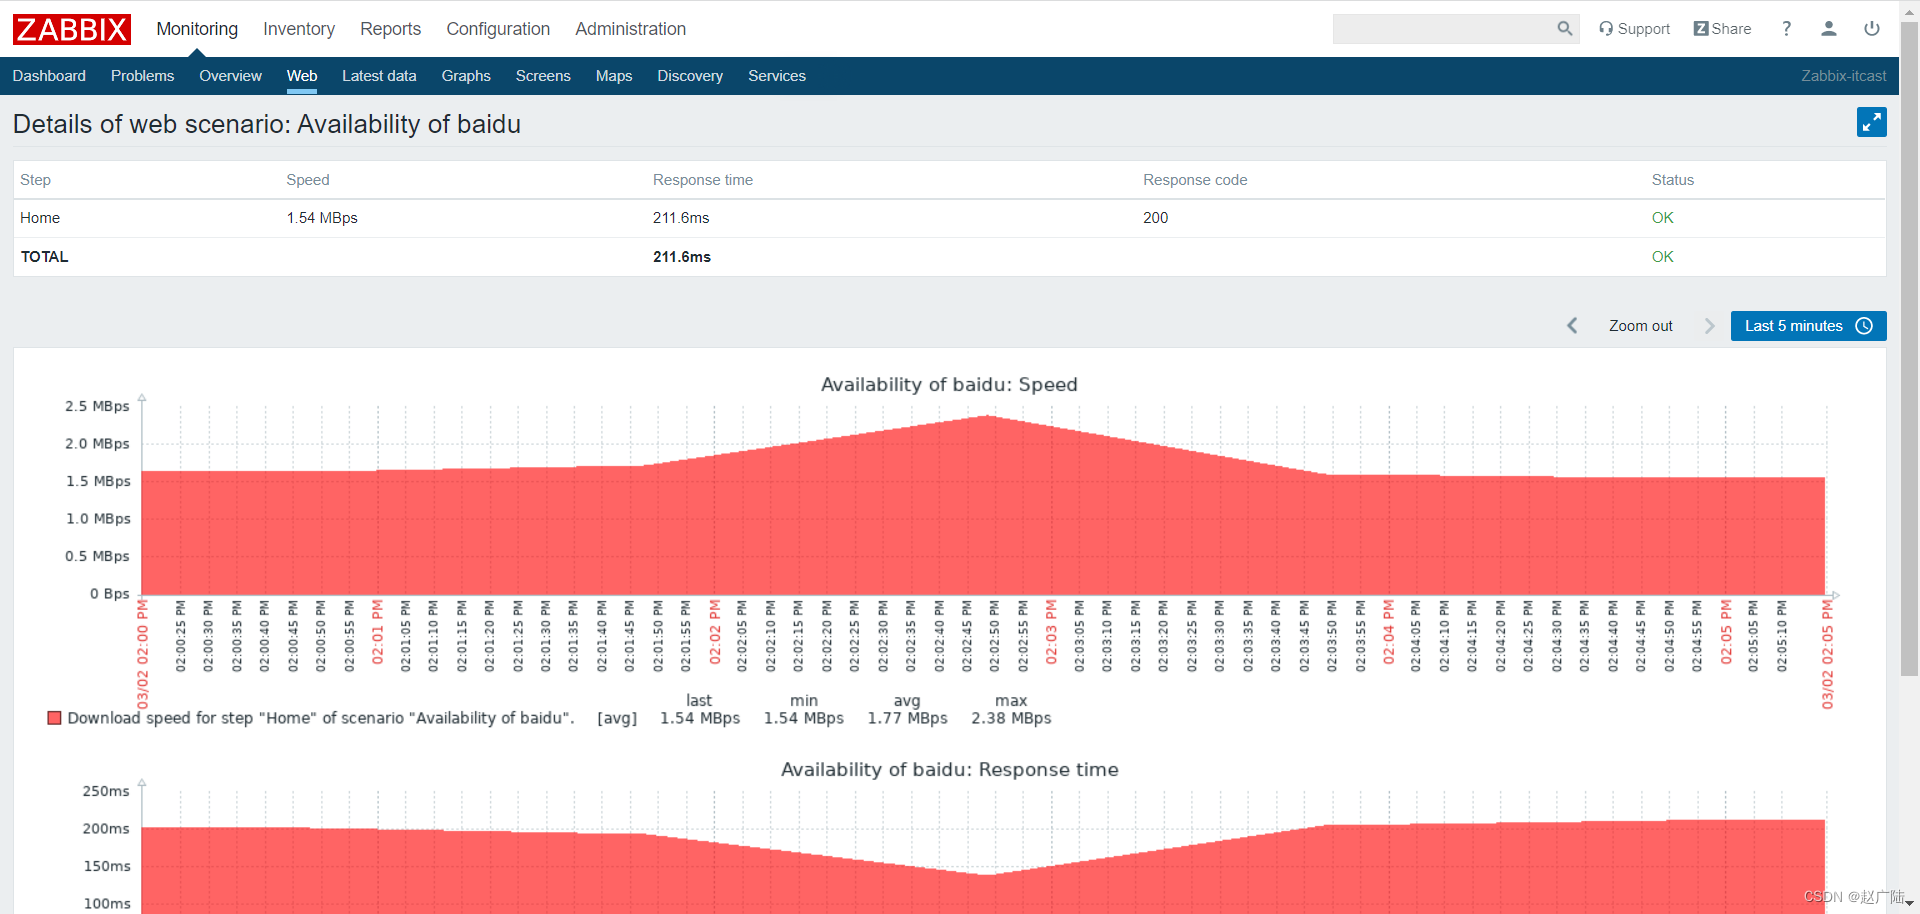Click the response code 200 cell
Image resolution: width=1920 pixels, height=914 pixels.
(1155, 218)
